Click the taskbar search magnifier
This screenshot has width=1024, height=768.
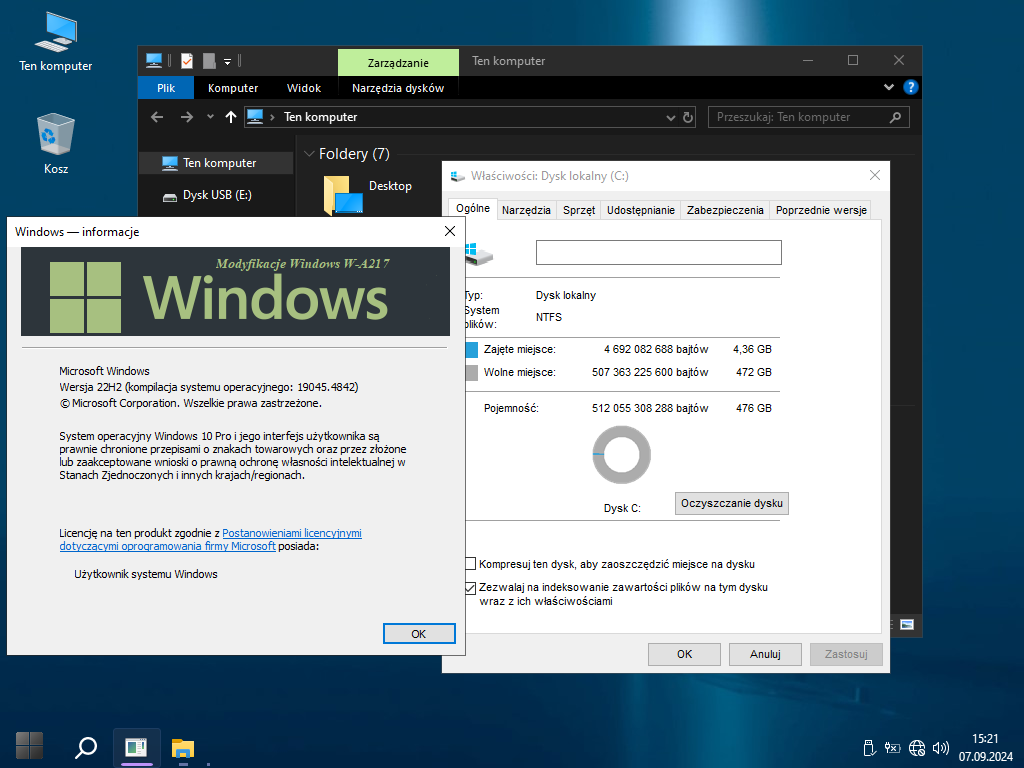(87, 747)
